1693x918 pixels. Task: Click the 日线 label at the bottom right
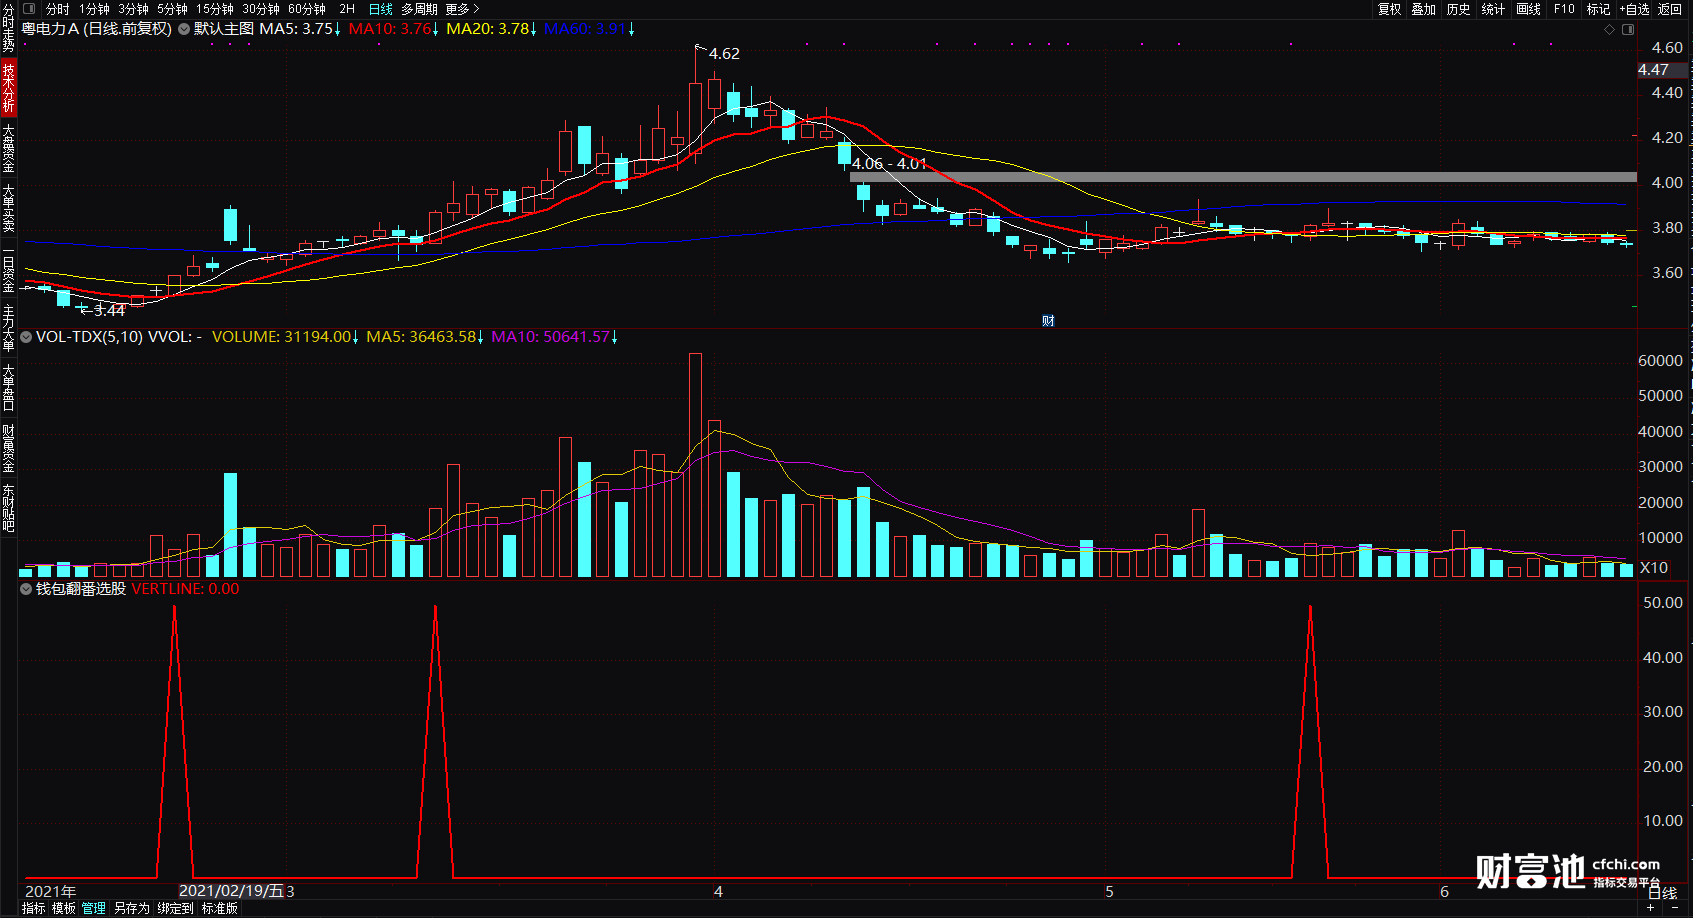[1662, 893]
